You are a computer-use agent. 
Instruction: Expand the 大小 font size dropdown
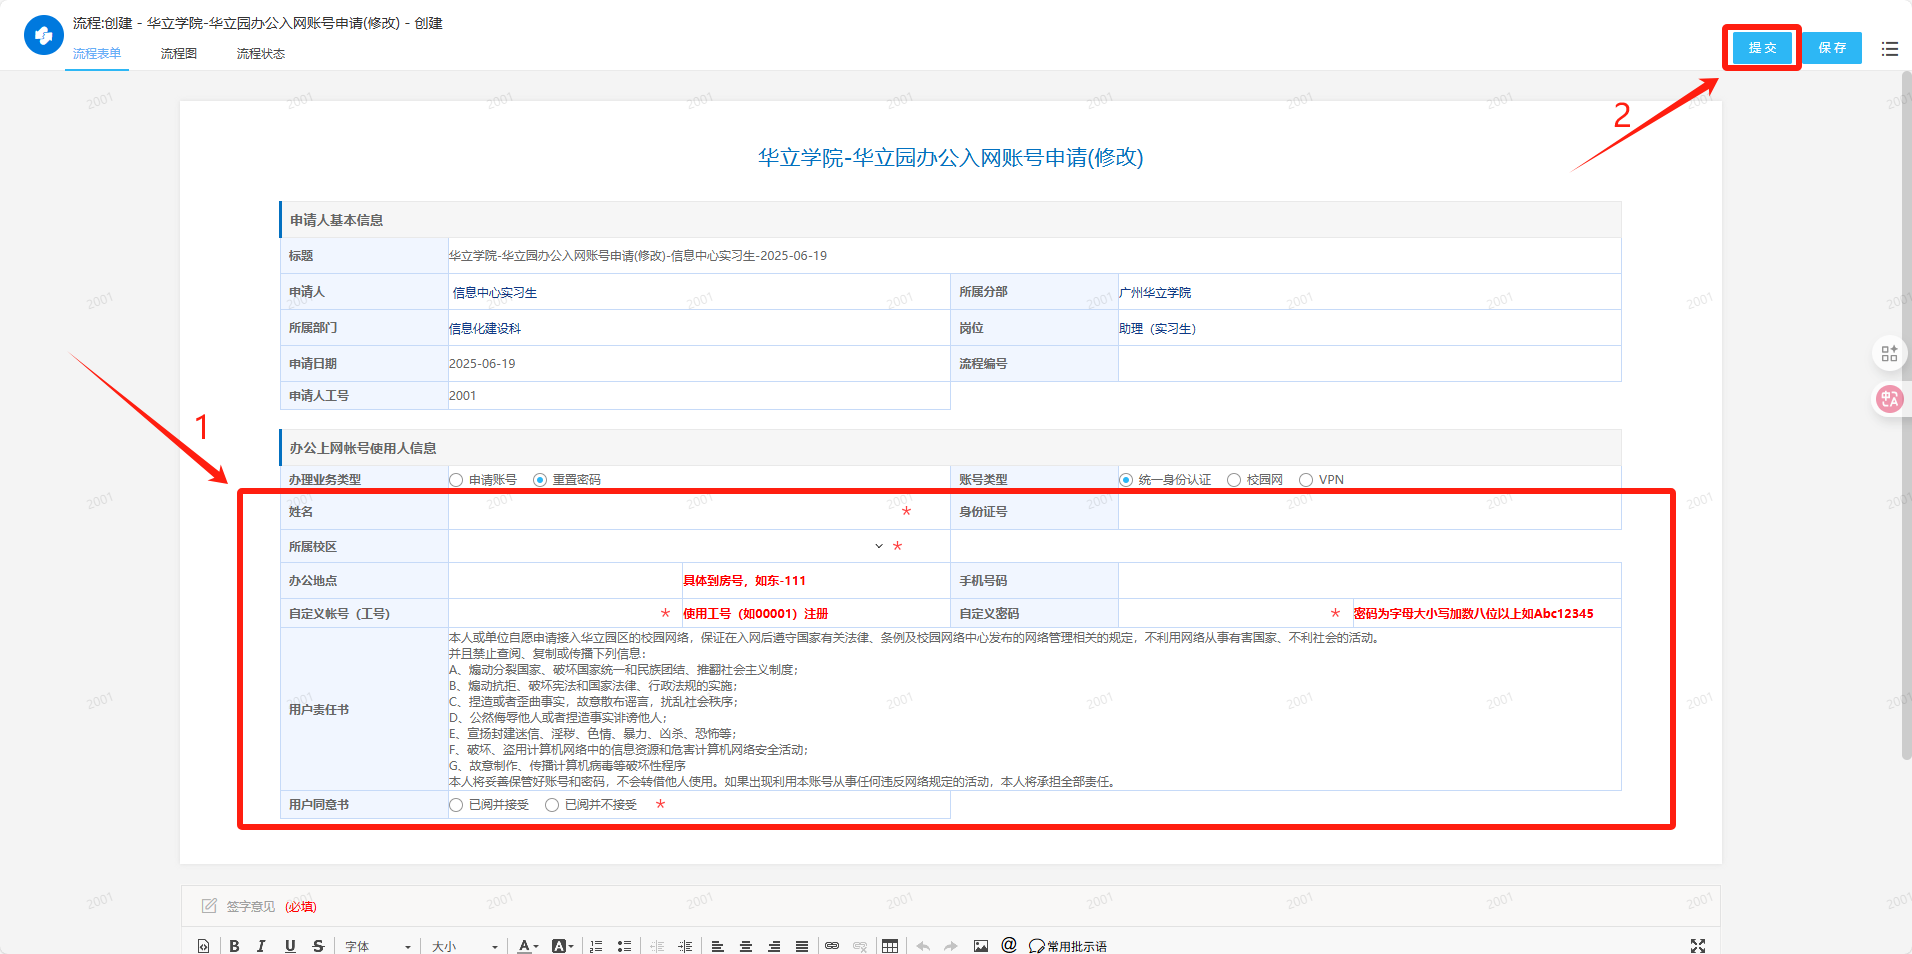465,946
